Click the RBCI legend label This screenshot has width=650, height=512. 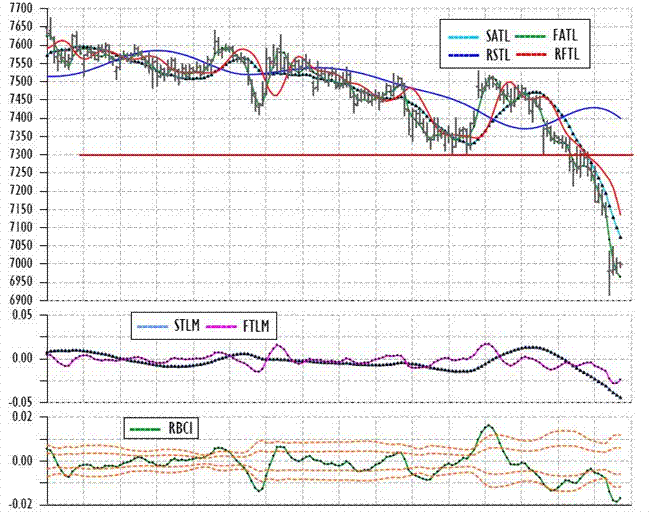pos(181,428)
